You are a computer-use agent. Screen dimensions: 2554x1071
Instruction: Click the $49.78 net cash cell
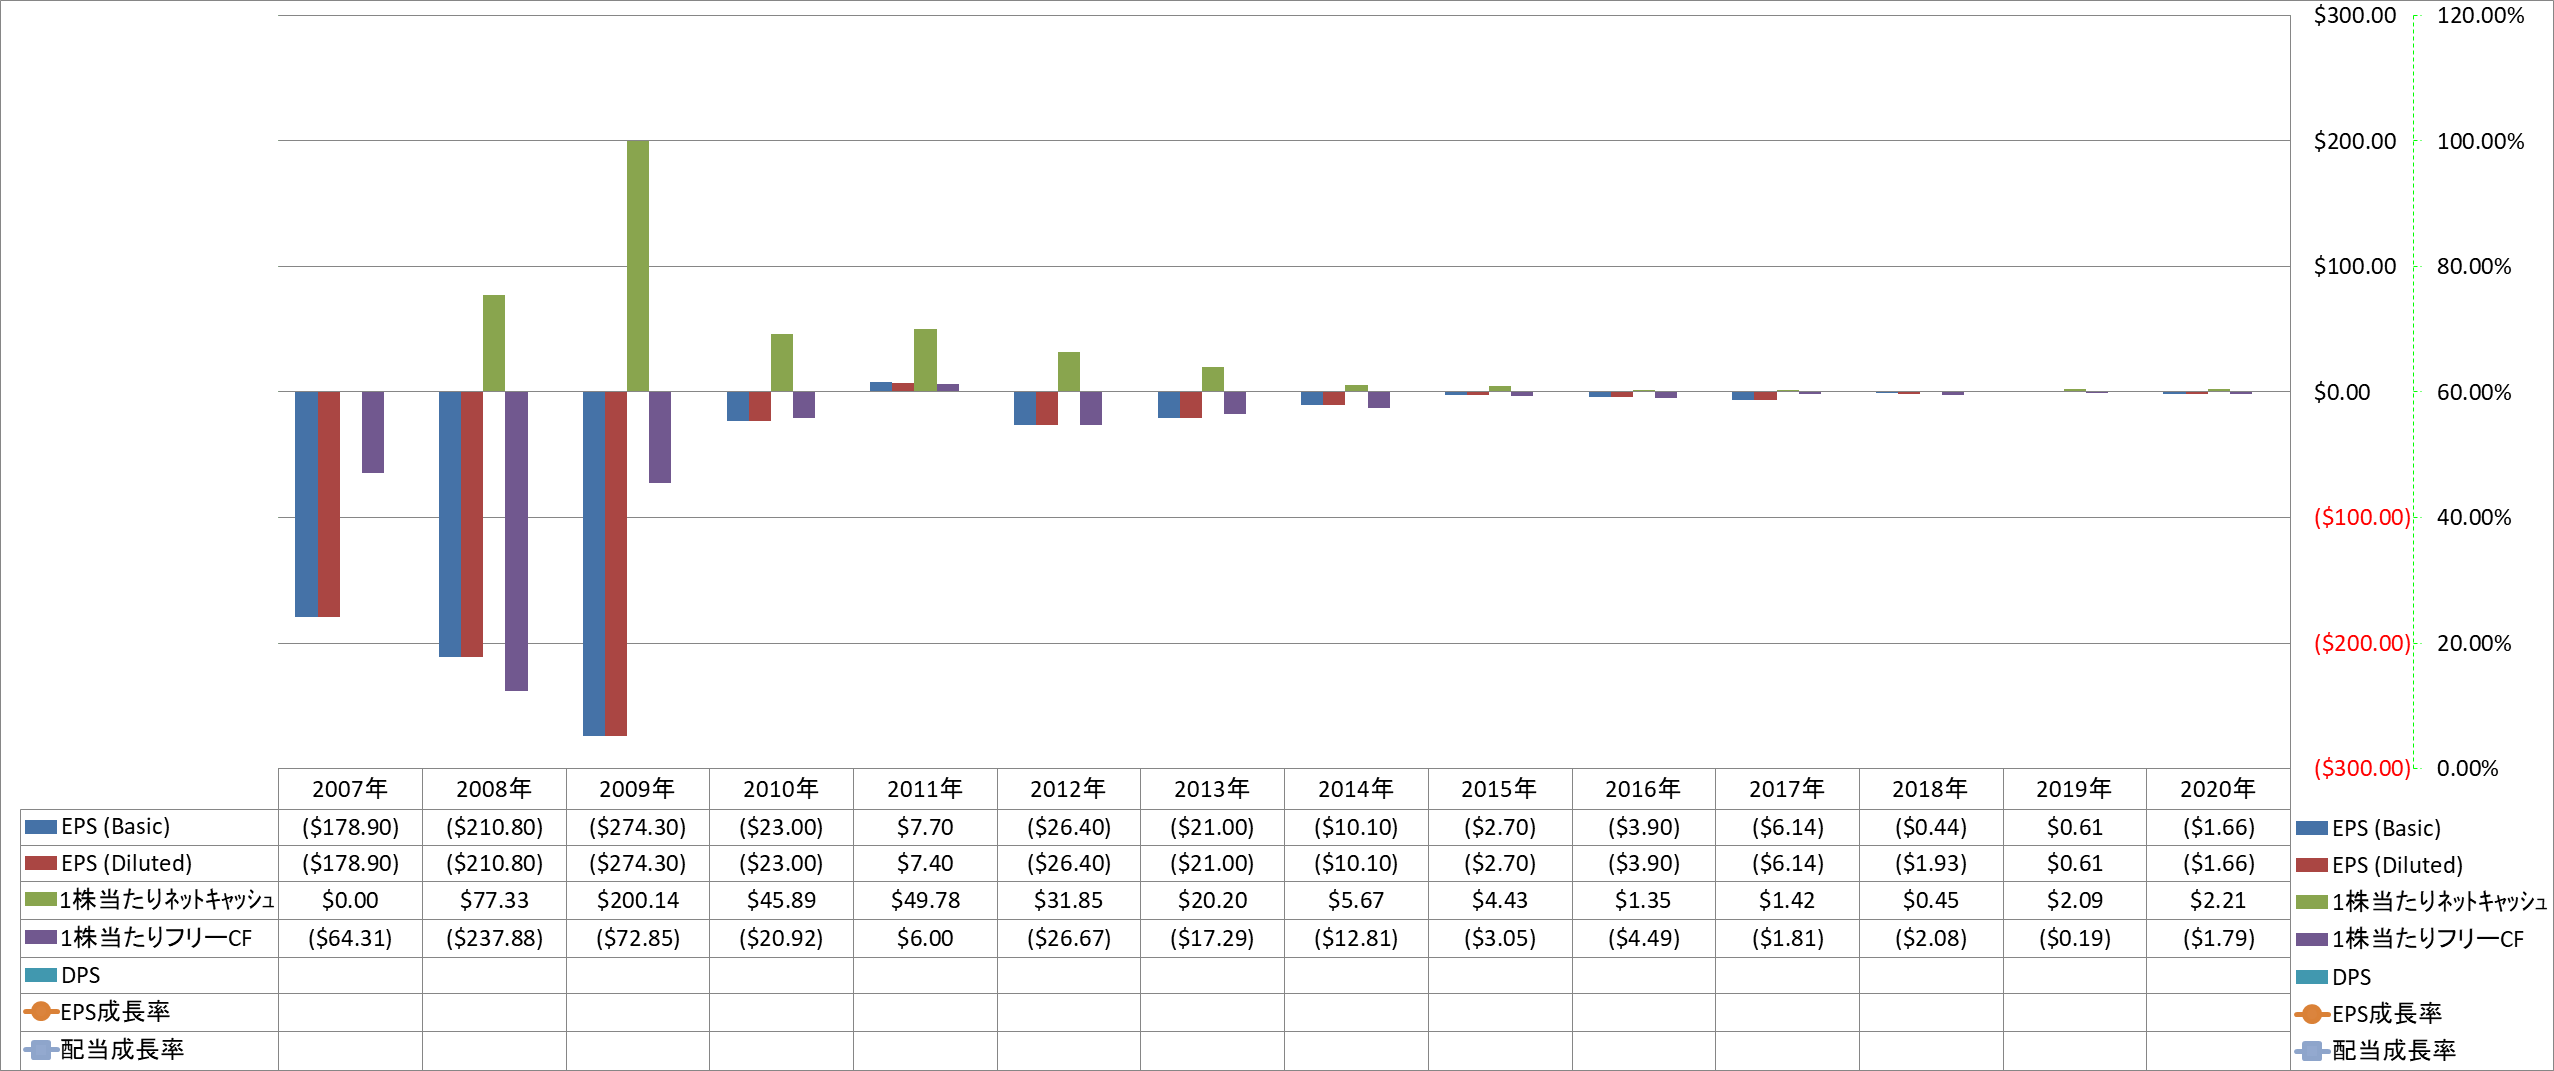tap(925, 900)
